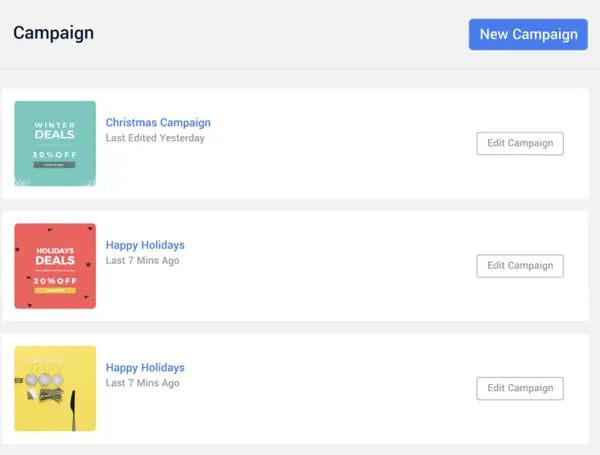Click the Campaign page heading
The image size is (600, 455).
(x=53, y=33)
